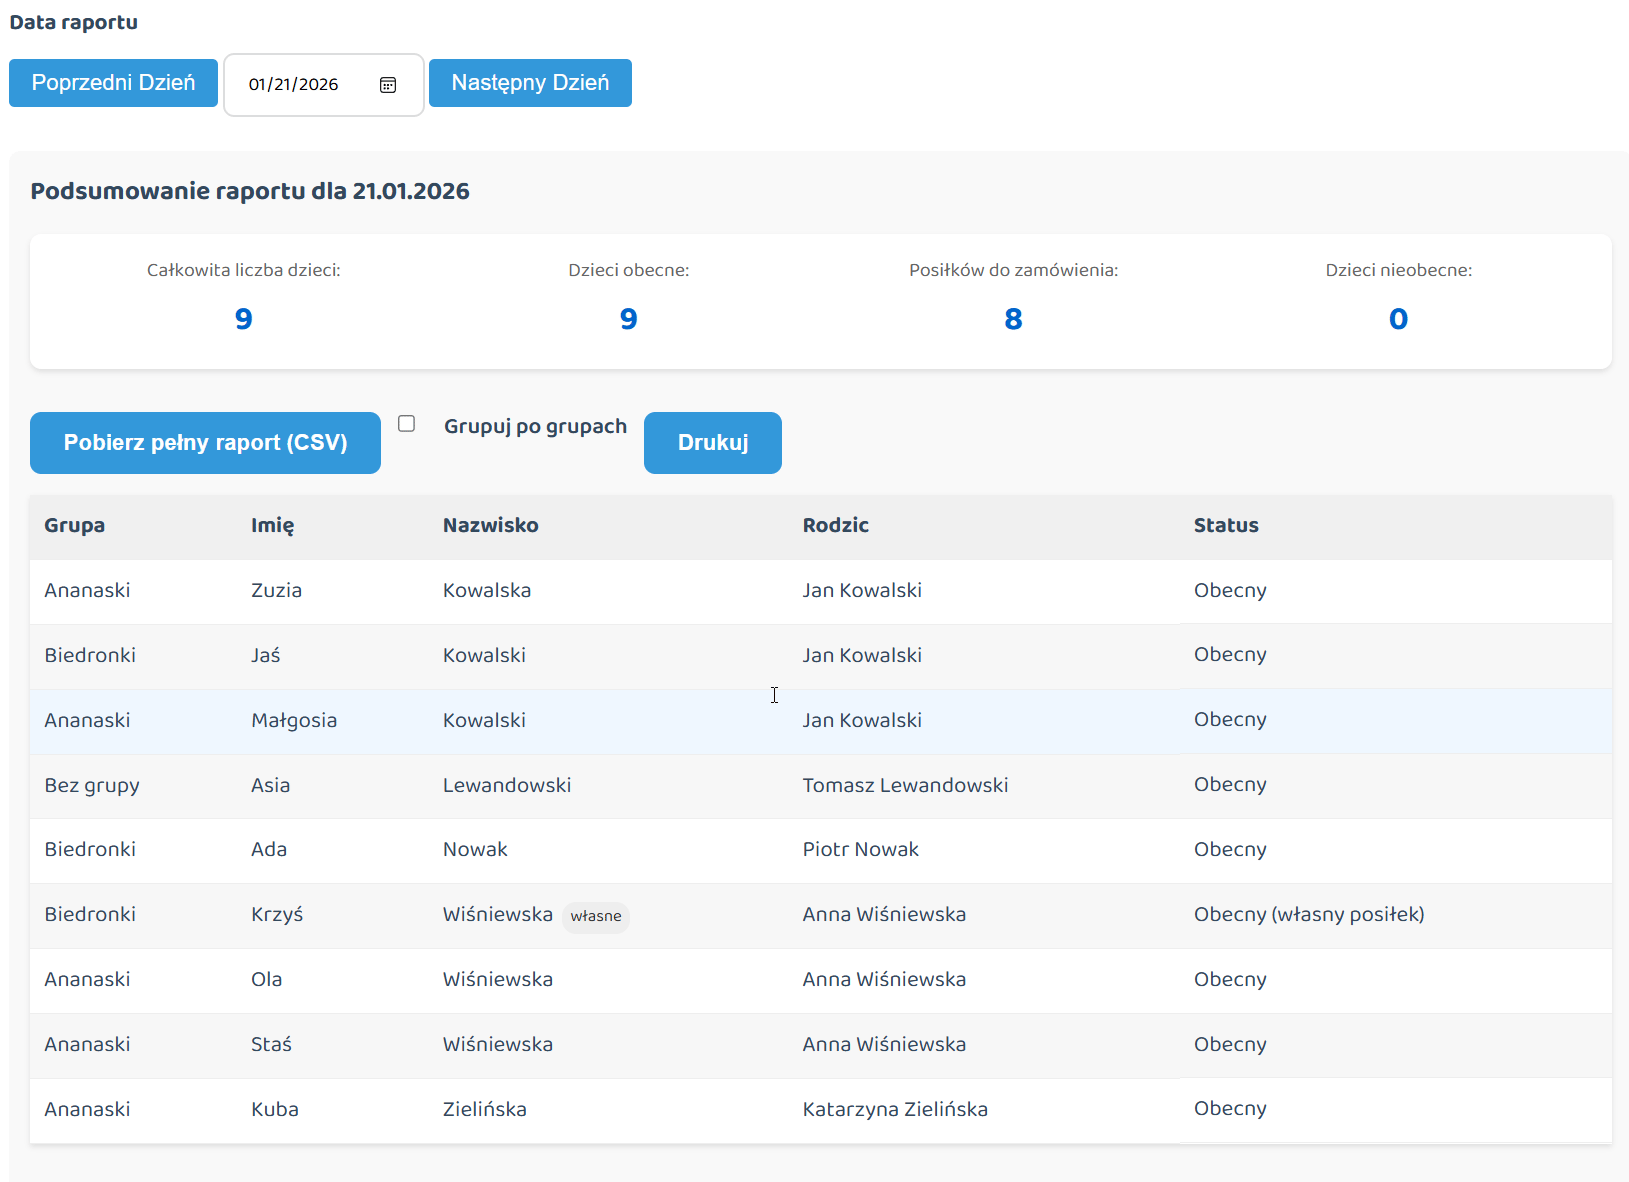Open the calendar picker icon in date field
The image size is (1629, 1182).
[388, 85]
